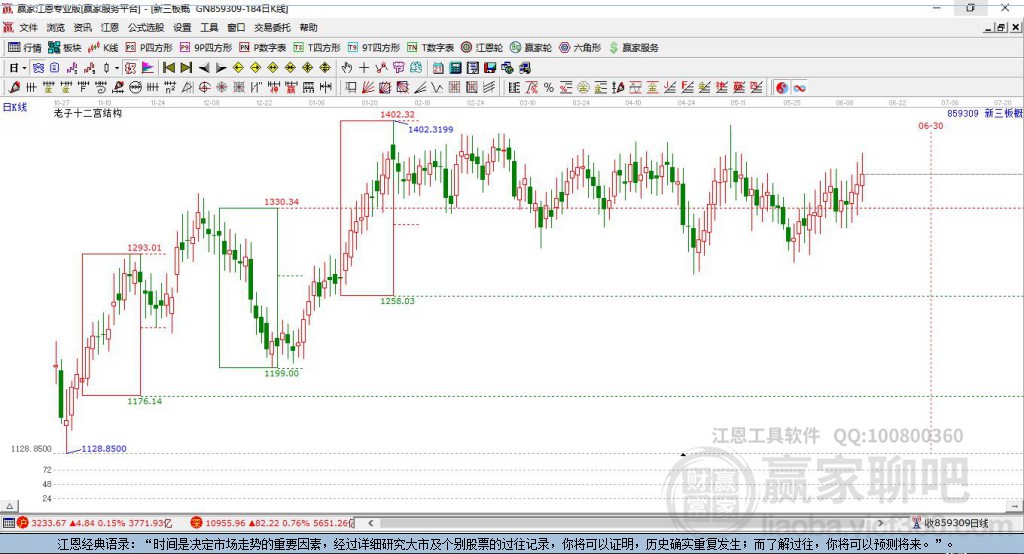Select the Gann fan lines tool
Image resolution: width=1024 pixels, height=554 pixels.
pos(368,88)
